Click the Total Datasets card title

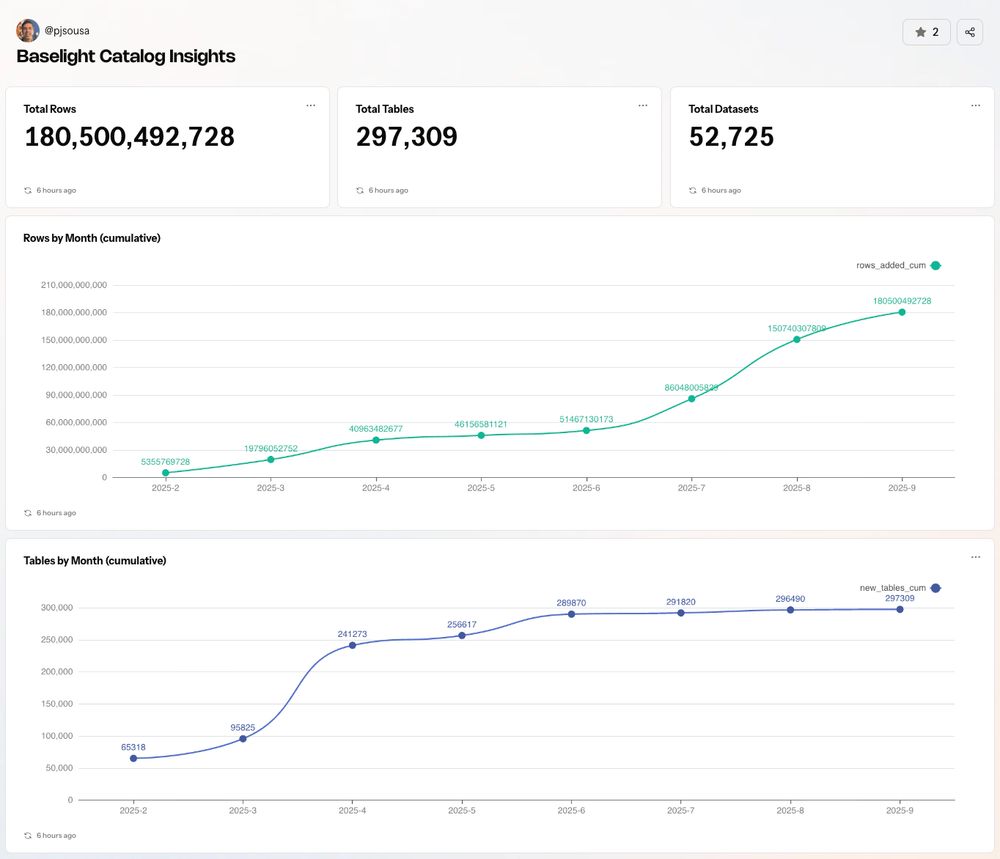point(723,109)
